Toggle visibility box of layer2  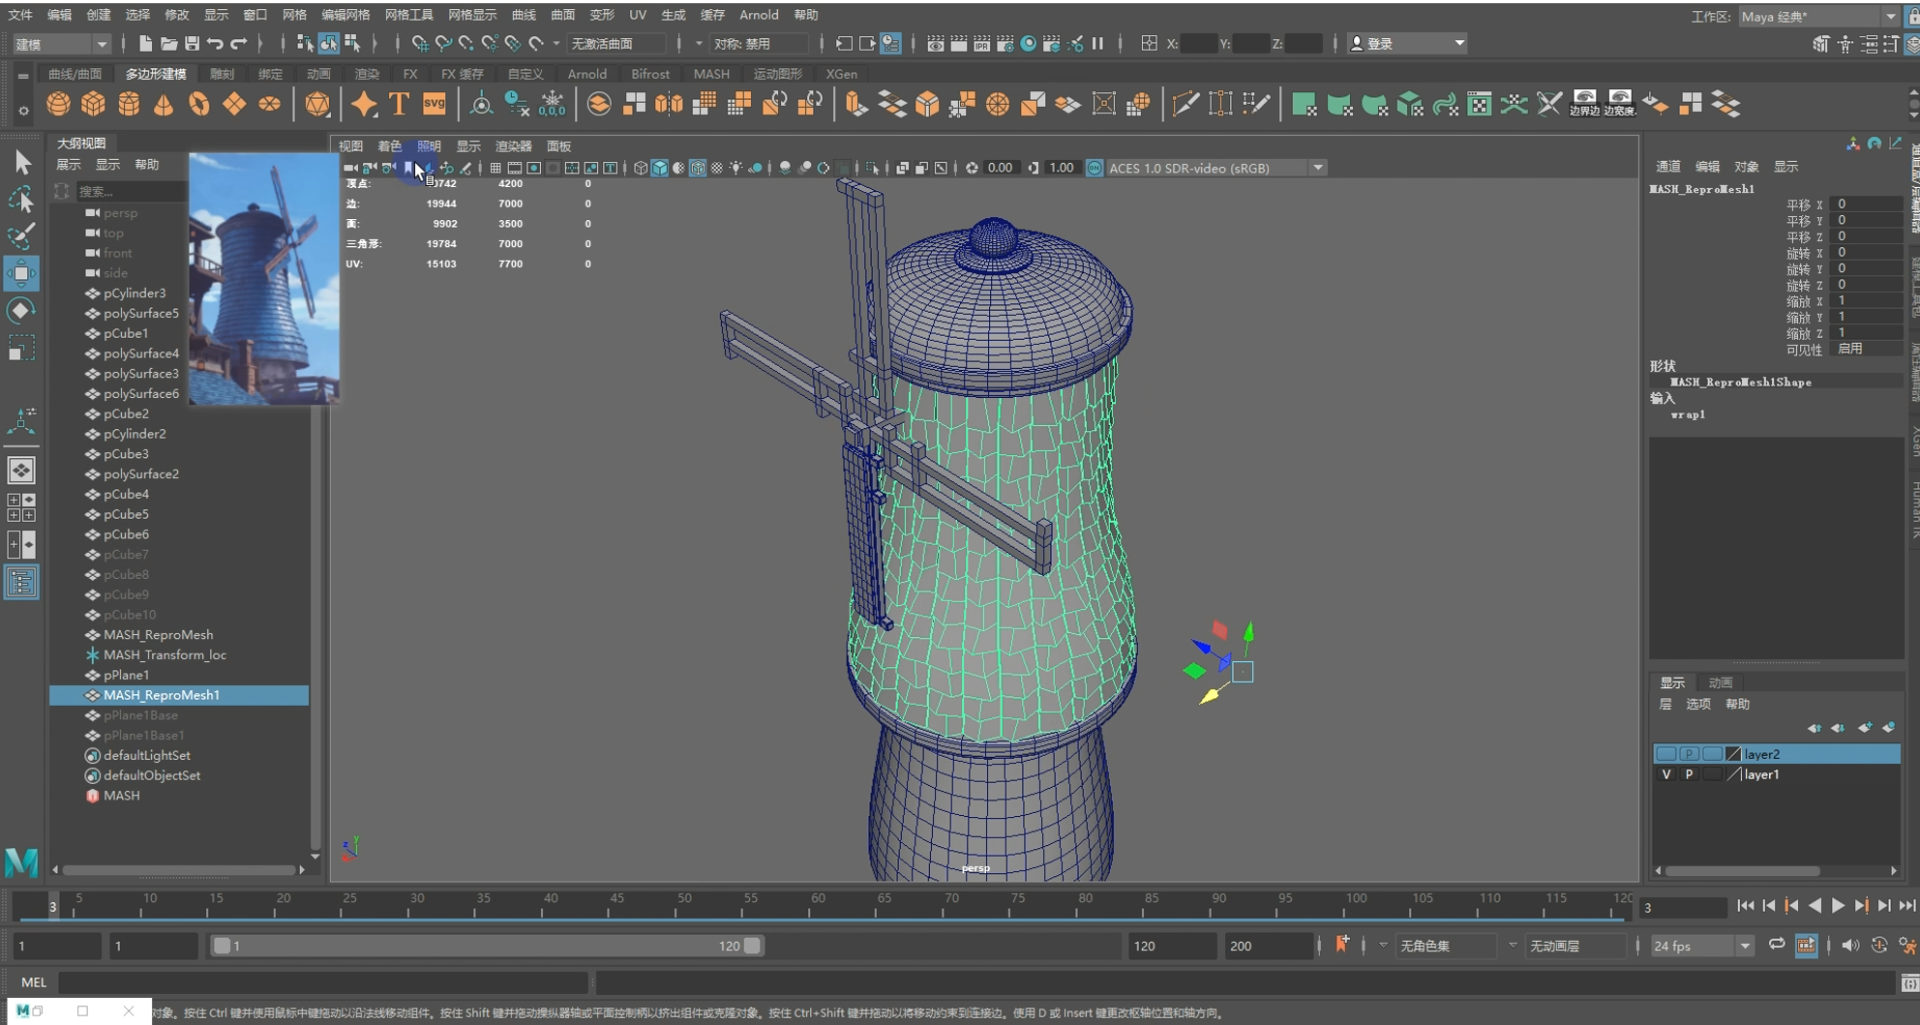(1666, 754)
